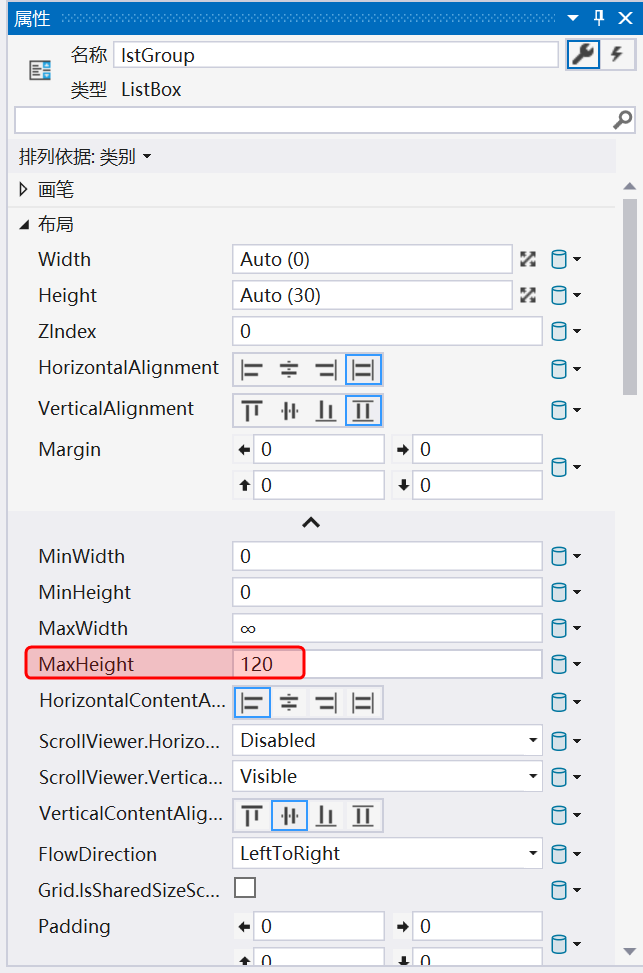Open FlowDirection dropdown

pyautogui.click(x=387, y=854)
